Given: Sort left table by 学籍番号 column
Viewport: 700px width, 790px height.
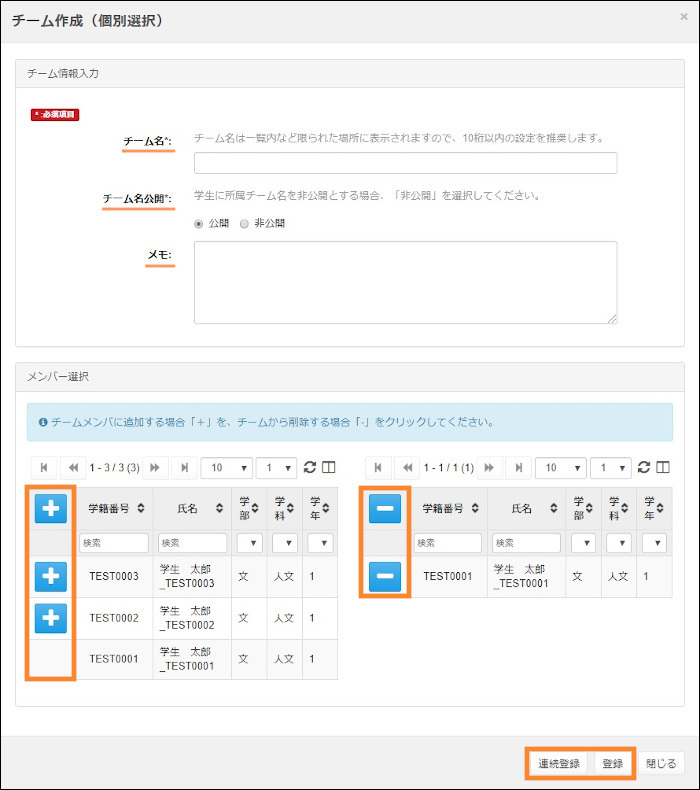Looking at the screenshot, I should (115, 509).
